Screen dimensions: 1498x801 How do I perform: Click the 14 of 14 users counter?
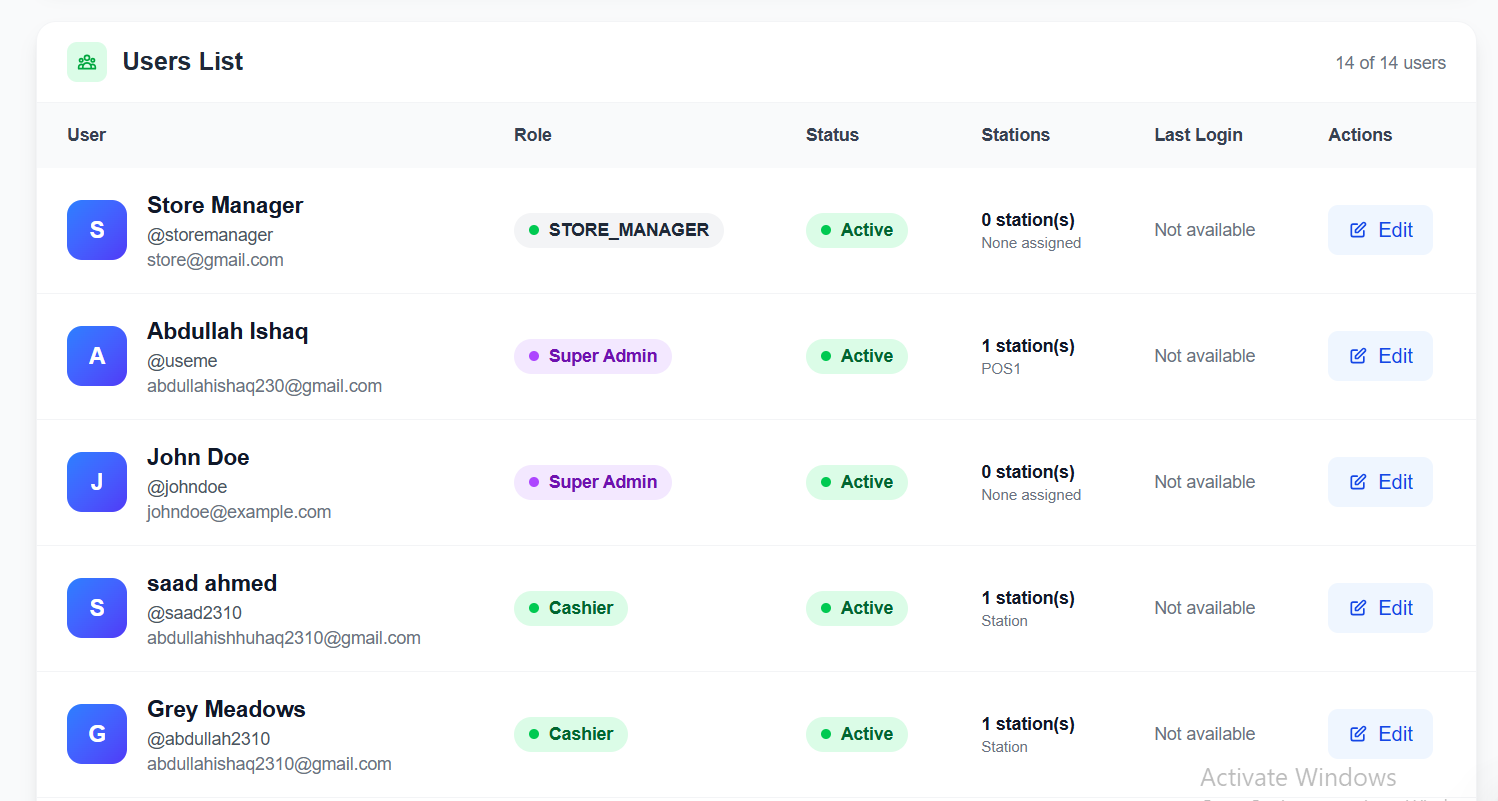(x=1391, y=62)
